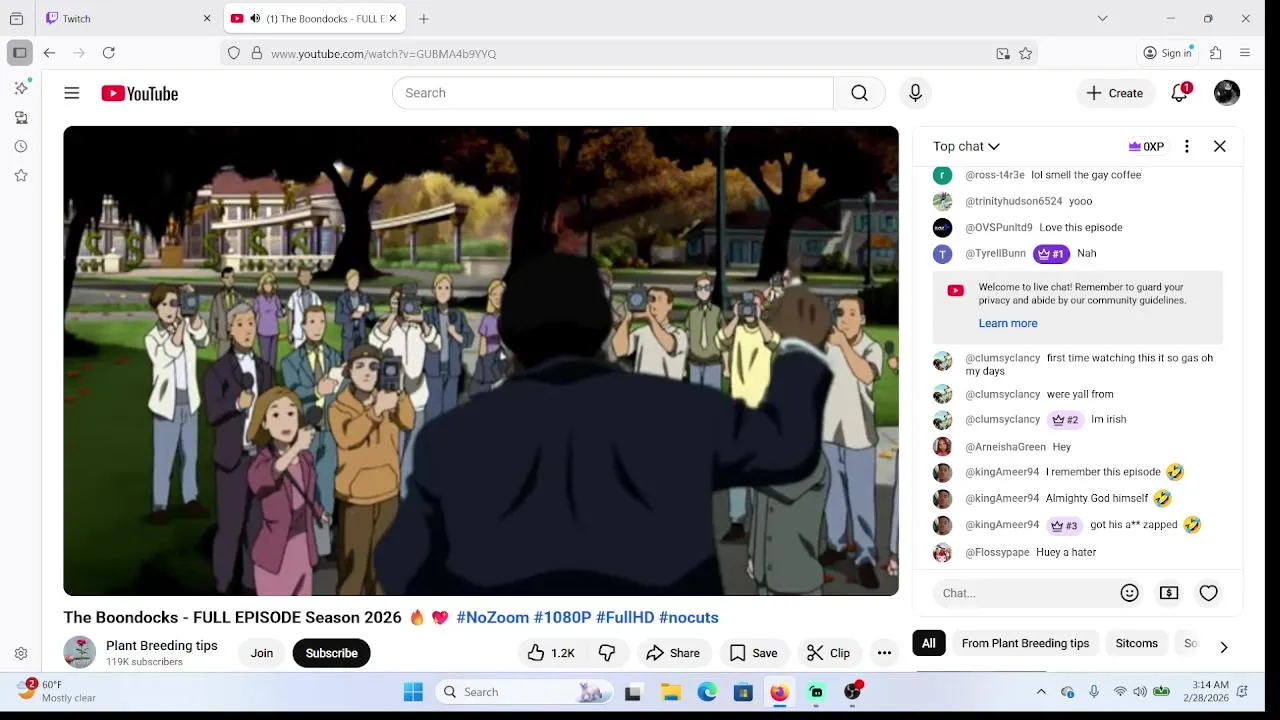Go back to previous page
This screenshot has height=720, width=1280.
[x=49, y=53]
